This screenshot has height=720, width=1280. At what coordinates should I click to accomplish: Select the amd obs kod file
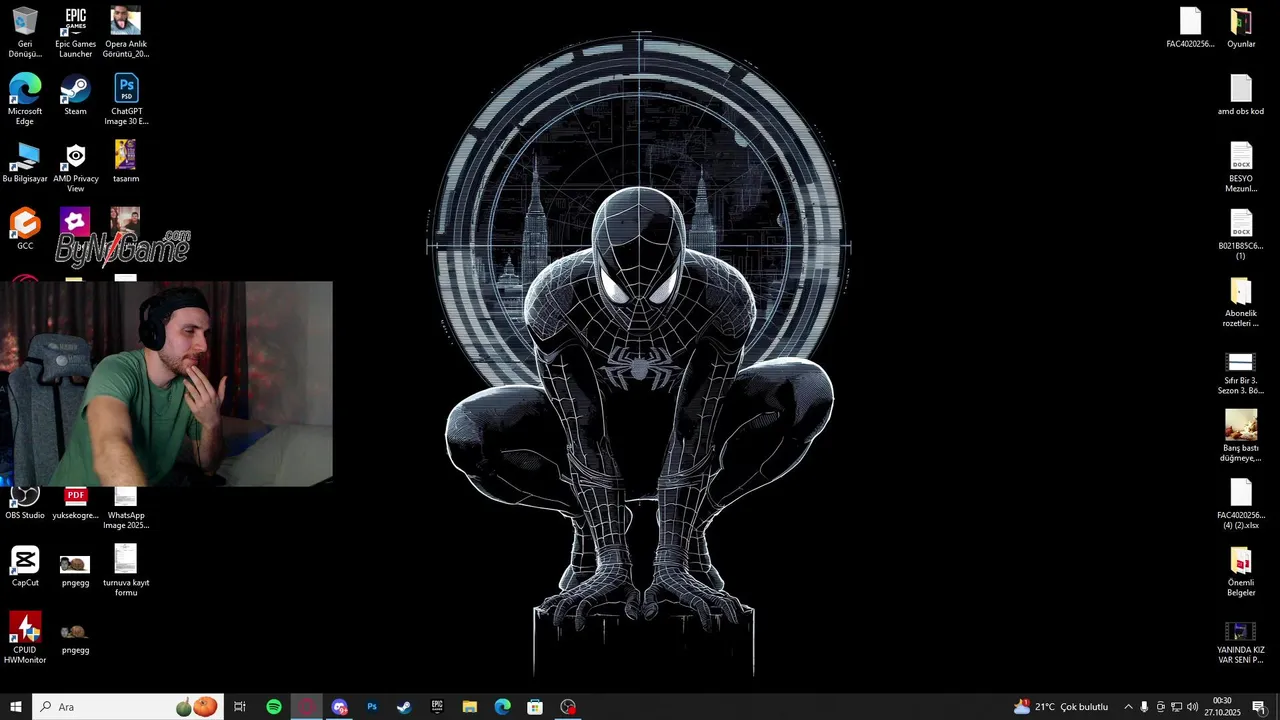tap(1241, 94)
